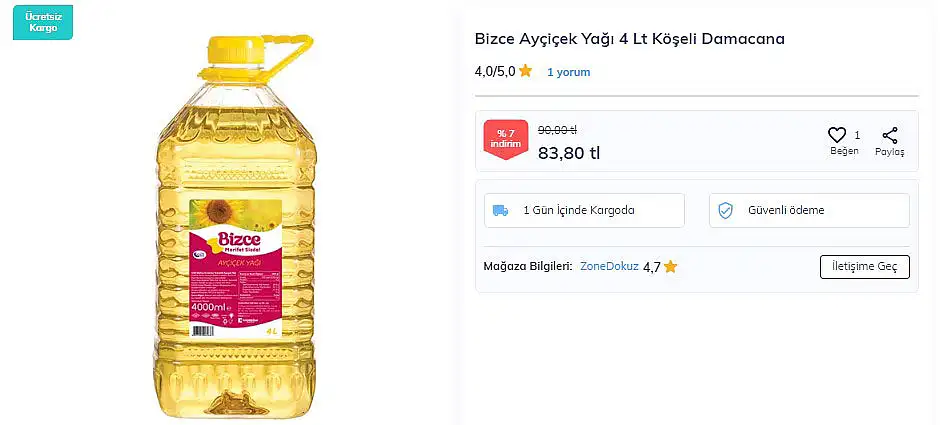This screenshot has width=942, height=425.
Task: Open the 1 yorum reviews link
Action: [568, 72]
